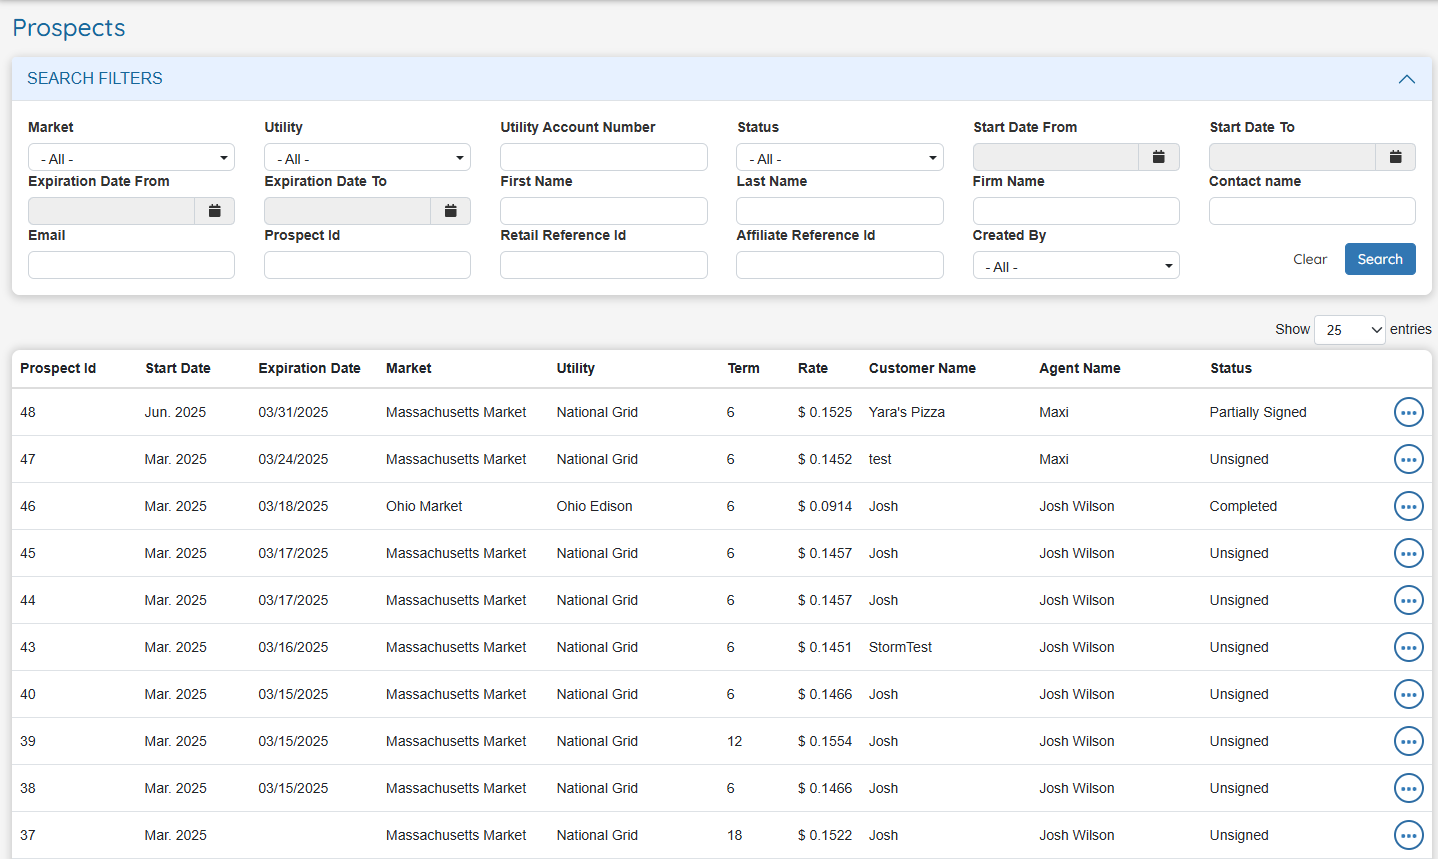Focus the Utility Account Number field
Image resolution: width=1438 pixels, height=859 pixels.
(604, 157)
